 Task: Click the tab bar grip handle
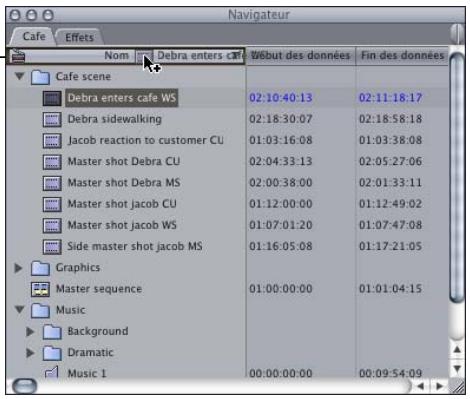[457, 34]
